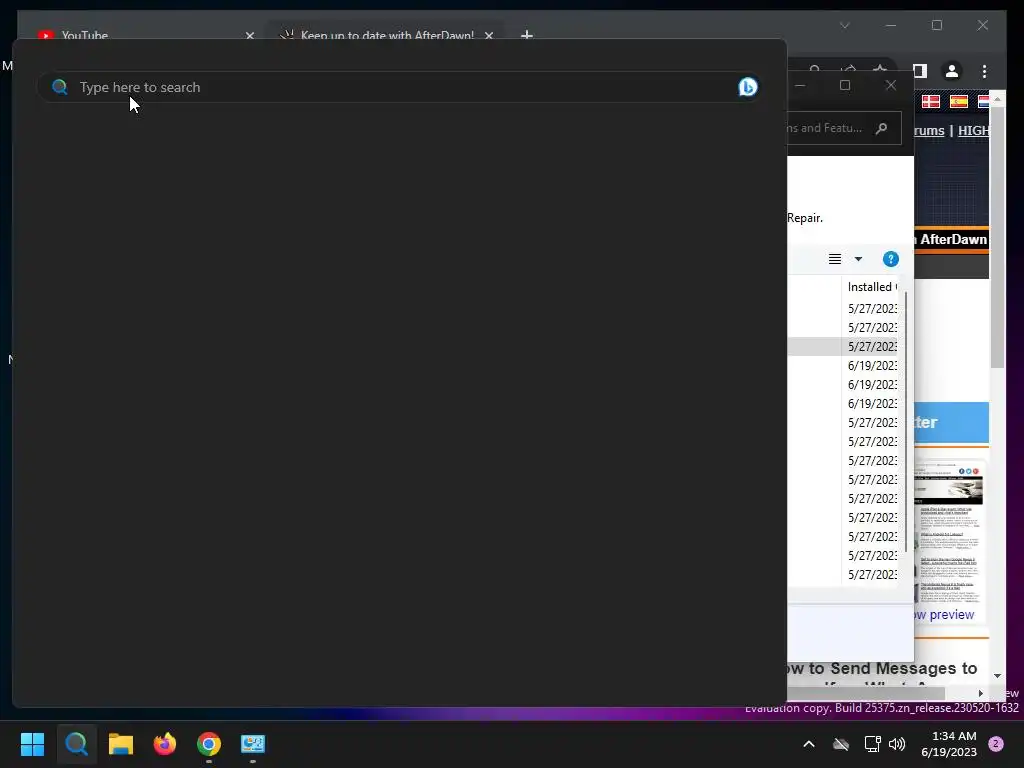The height and width of the screenshot is (768, 1024).
Task: Switch to the AfterDawn tab in Chrome
Action: pyautogui.click(x=385, y=35)
